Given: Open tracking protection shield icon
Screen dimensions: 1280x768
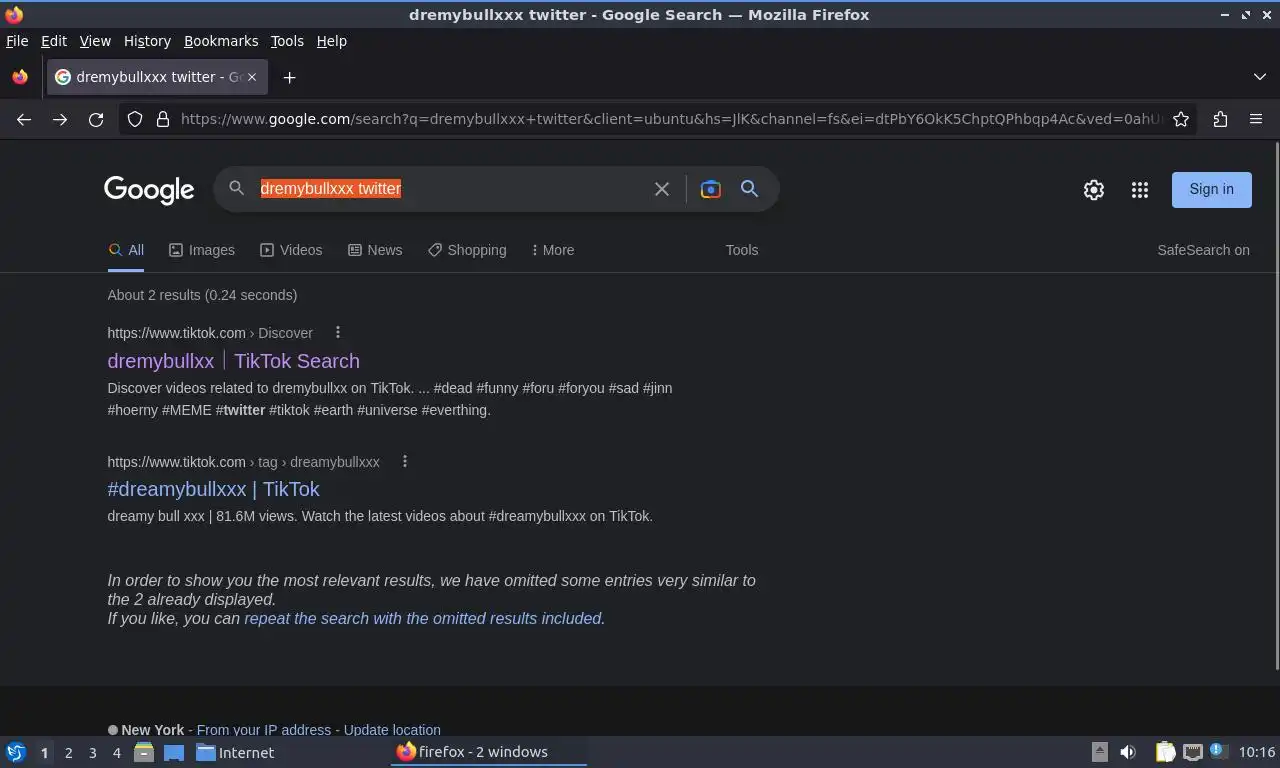Looking at the screenshot, I should coord(135,119).
